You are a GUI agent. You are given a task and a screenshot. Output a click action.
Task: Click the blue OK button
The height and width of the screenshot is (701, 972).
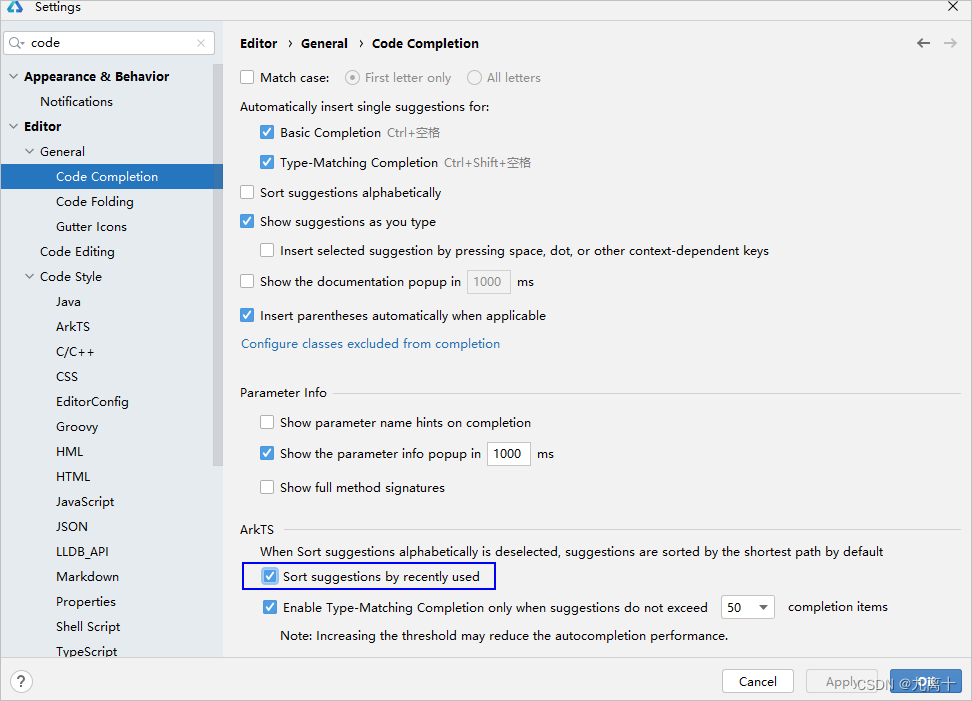(926, 681)
